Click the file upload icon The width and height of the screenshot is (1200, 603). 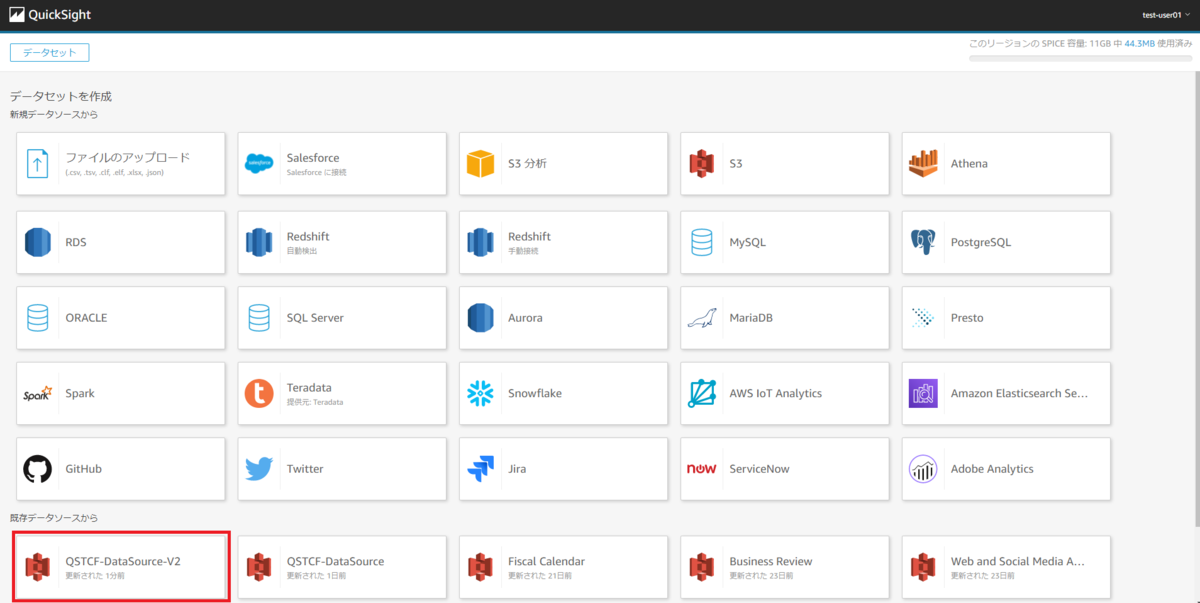[x=37, y=163]
